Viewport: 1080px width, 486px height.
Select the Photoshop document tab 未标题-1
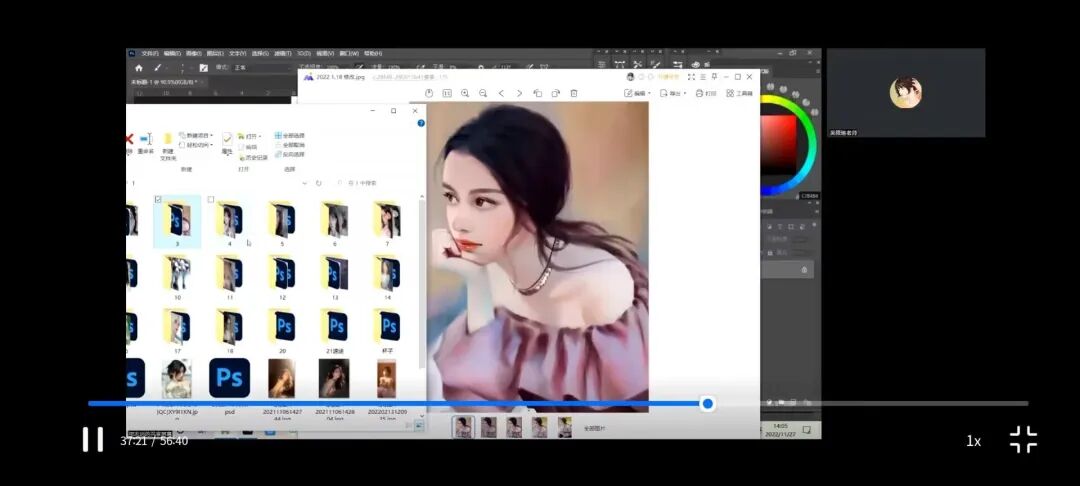pyautogui.click(x=164, y=82)
